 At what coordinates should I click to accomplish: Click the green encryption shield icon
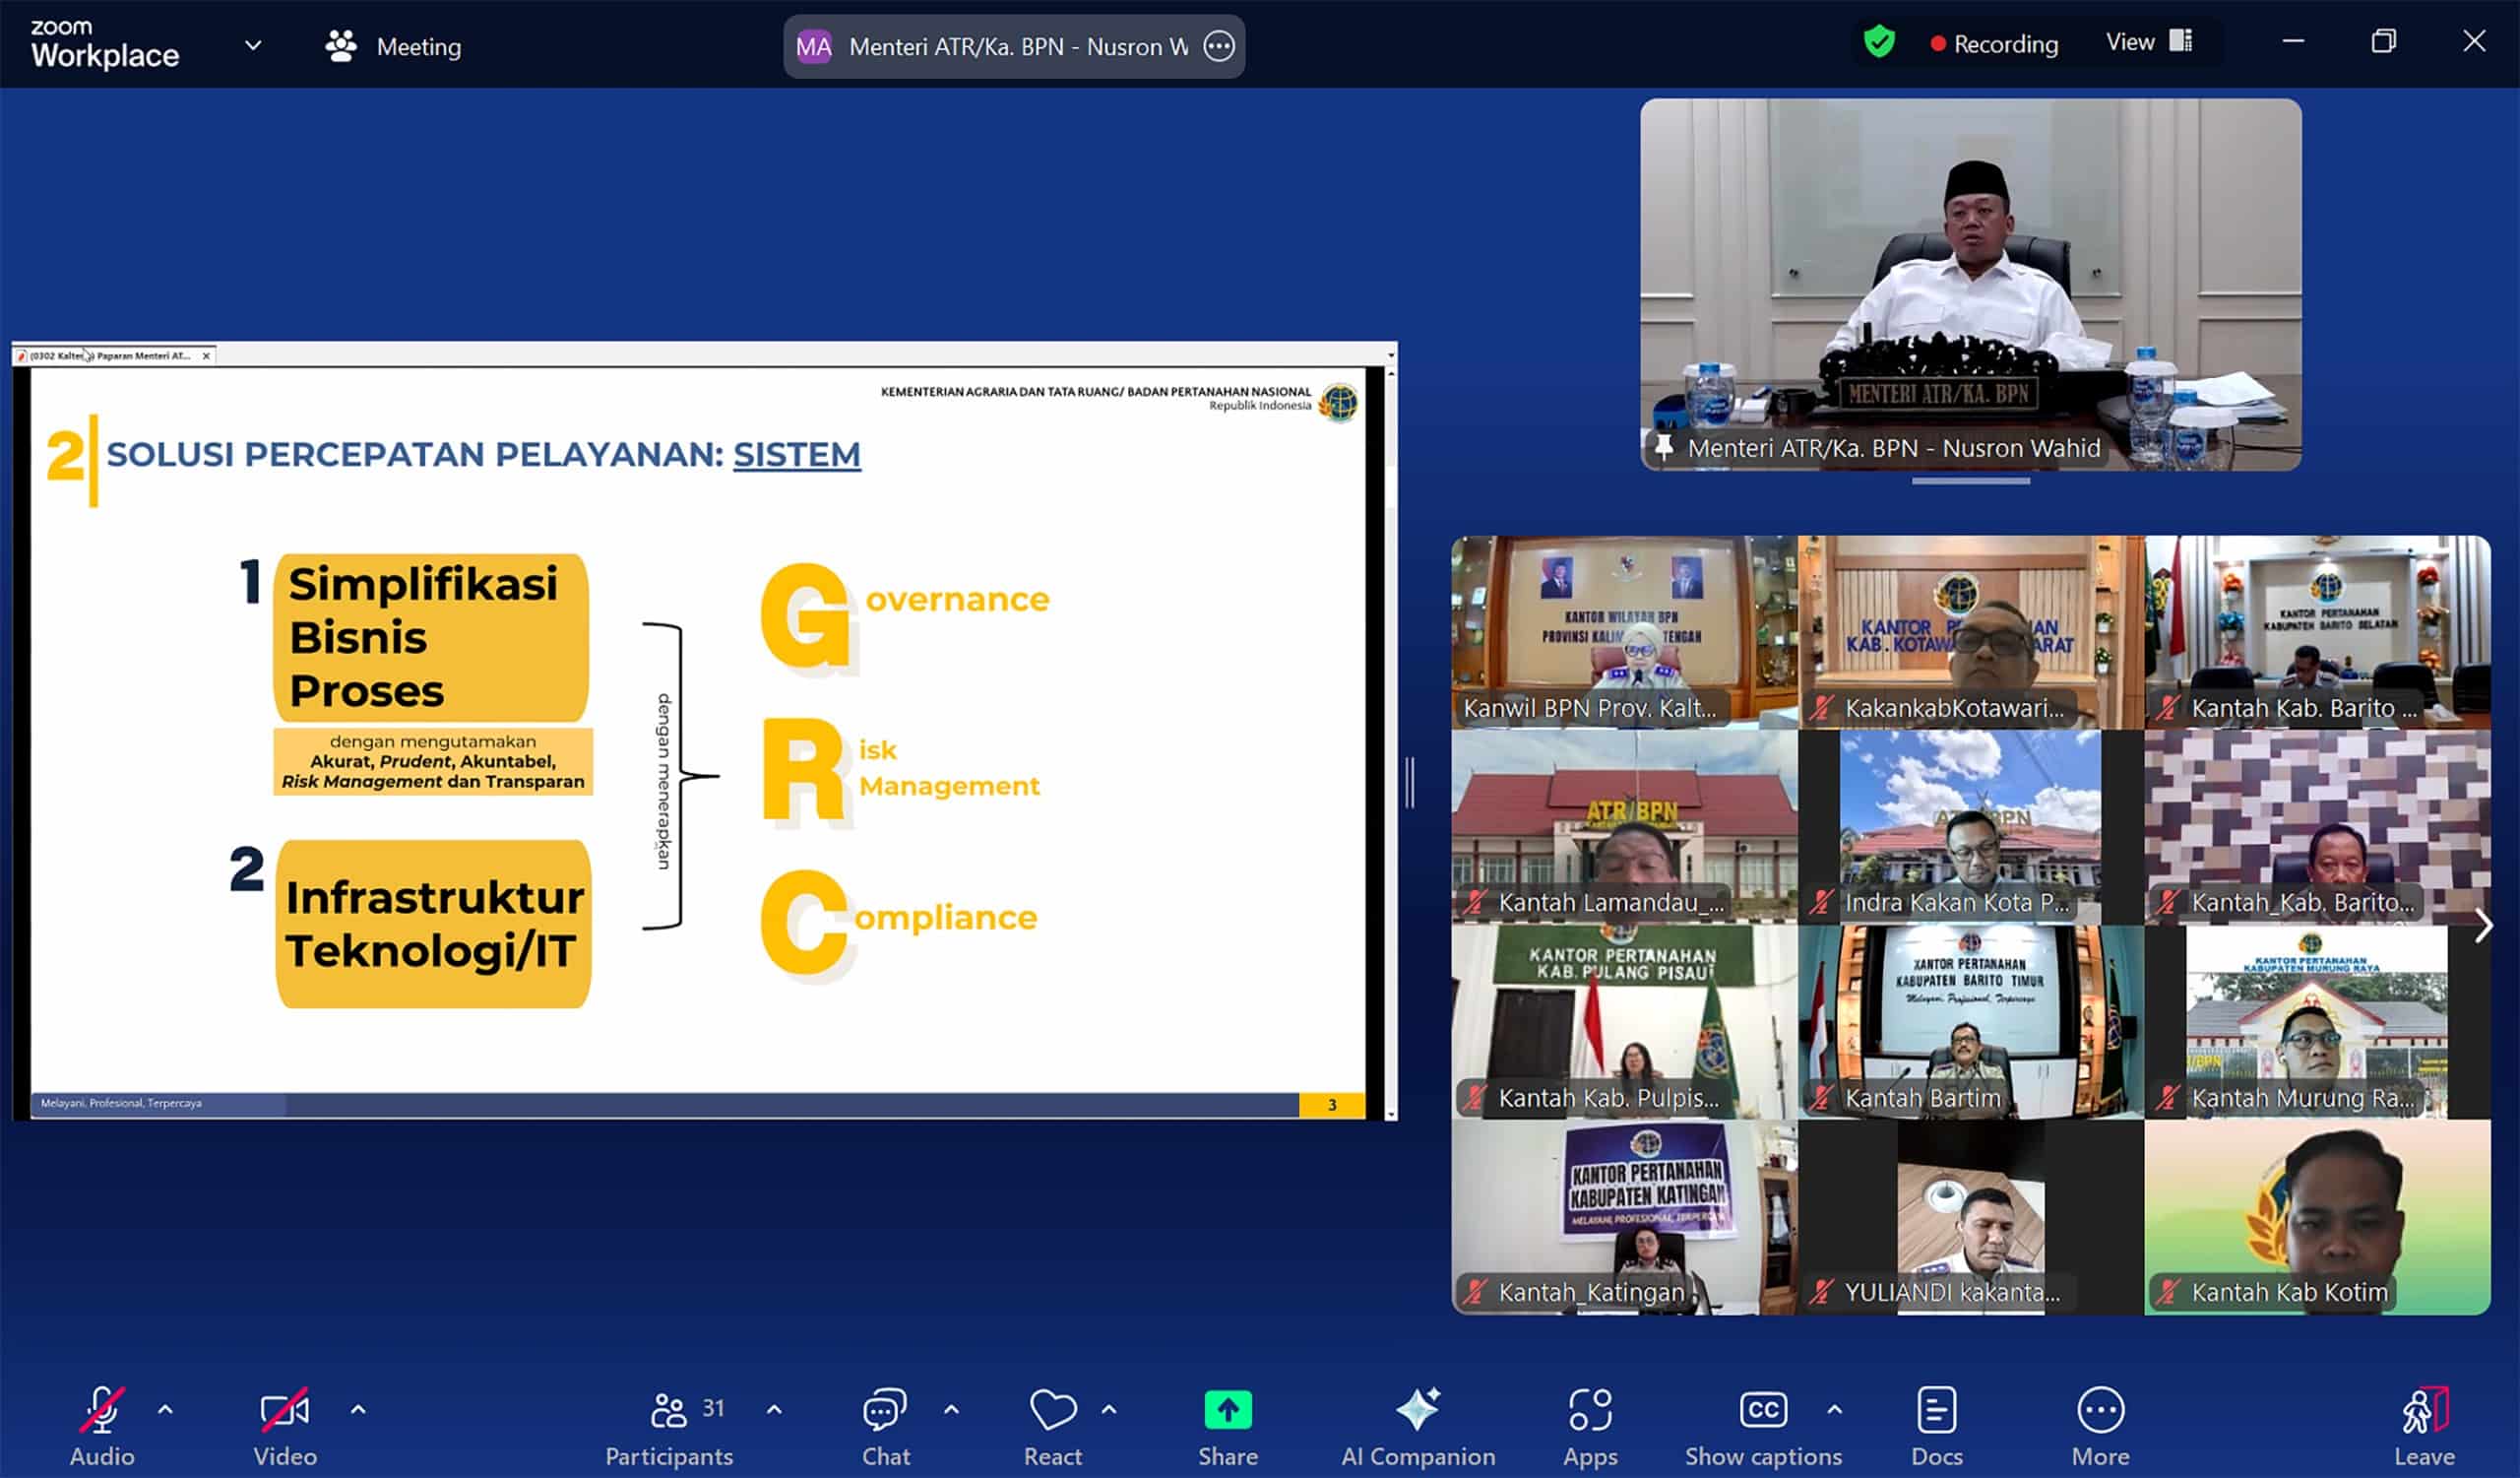pyautogui.click(x=1879, y=42)
